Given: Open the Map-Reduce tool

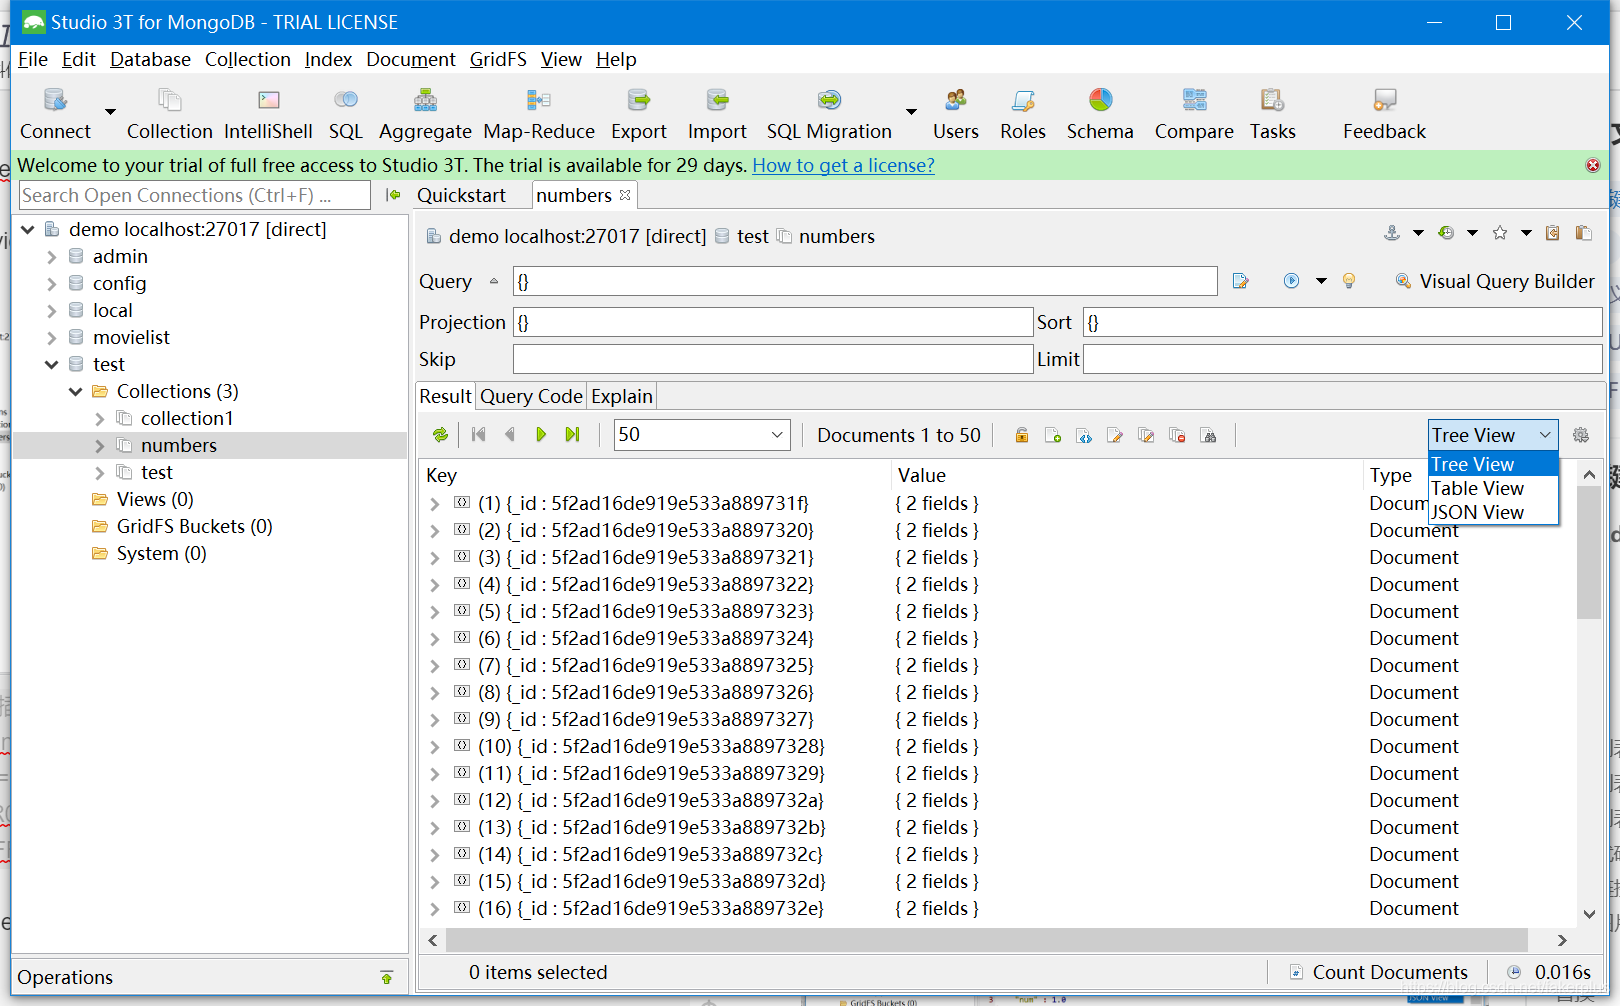Looking at the screenshot, I should pyautogui.click(x=539, y=114).
